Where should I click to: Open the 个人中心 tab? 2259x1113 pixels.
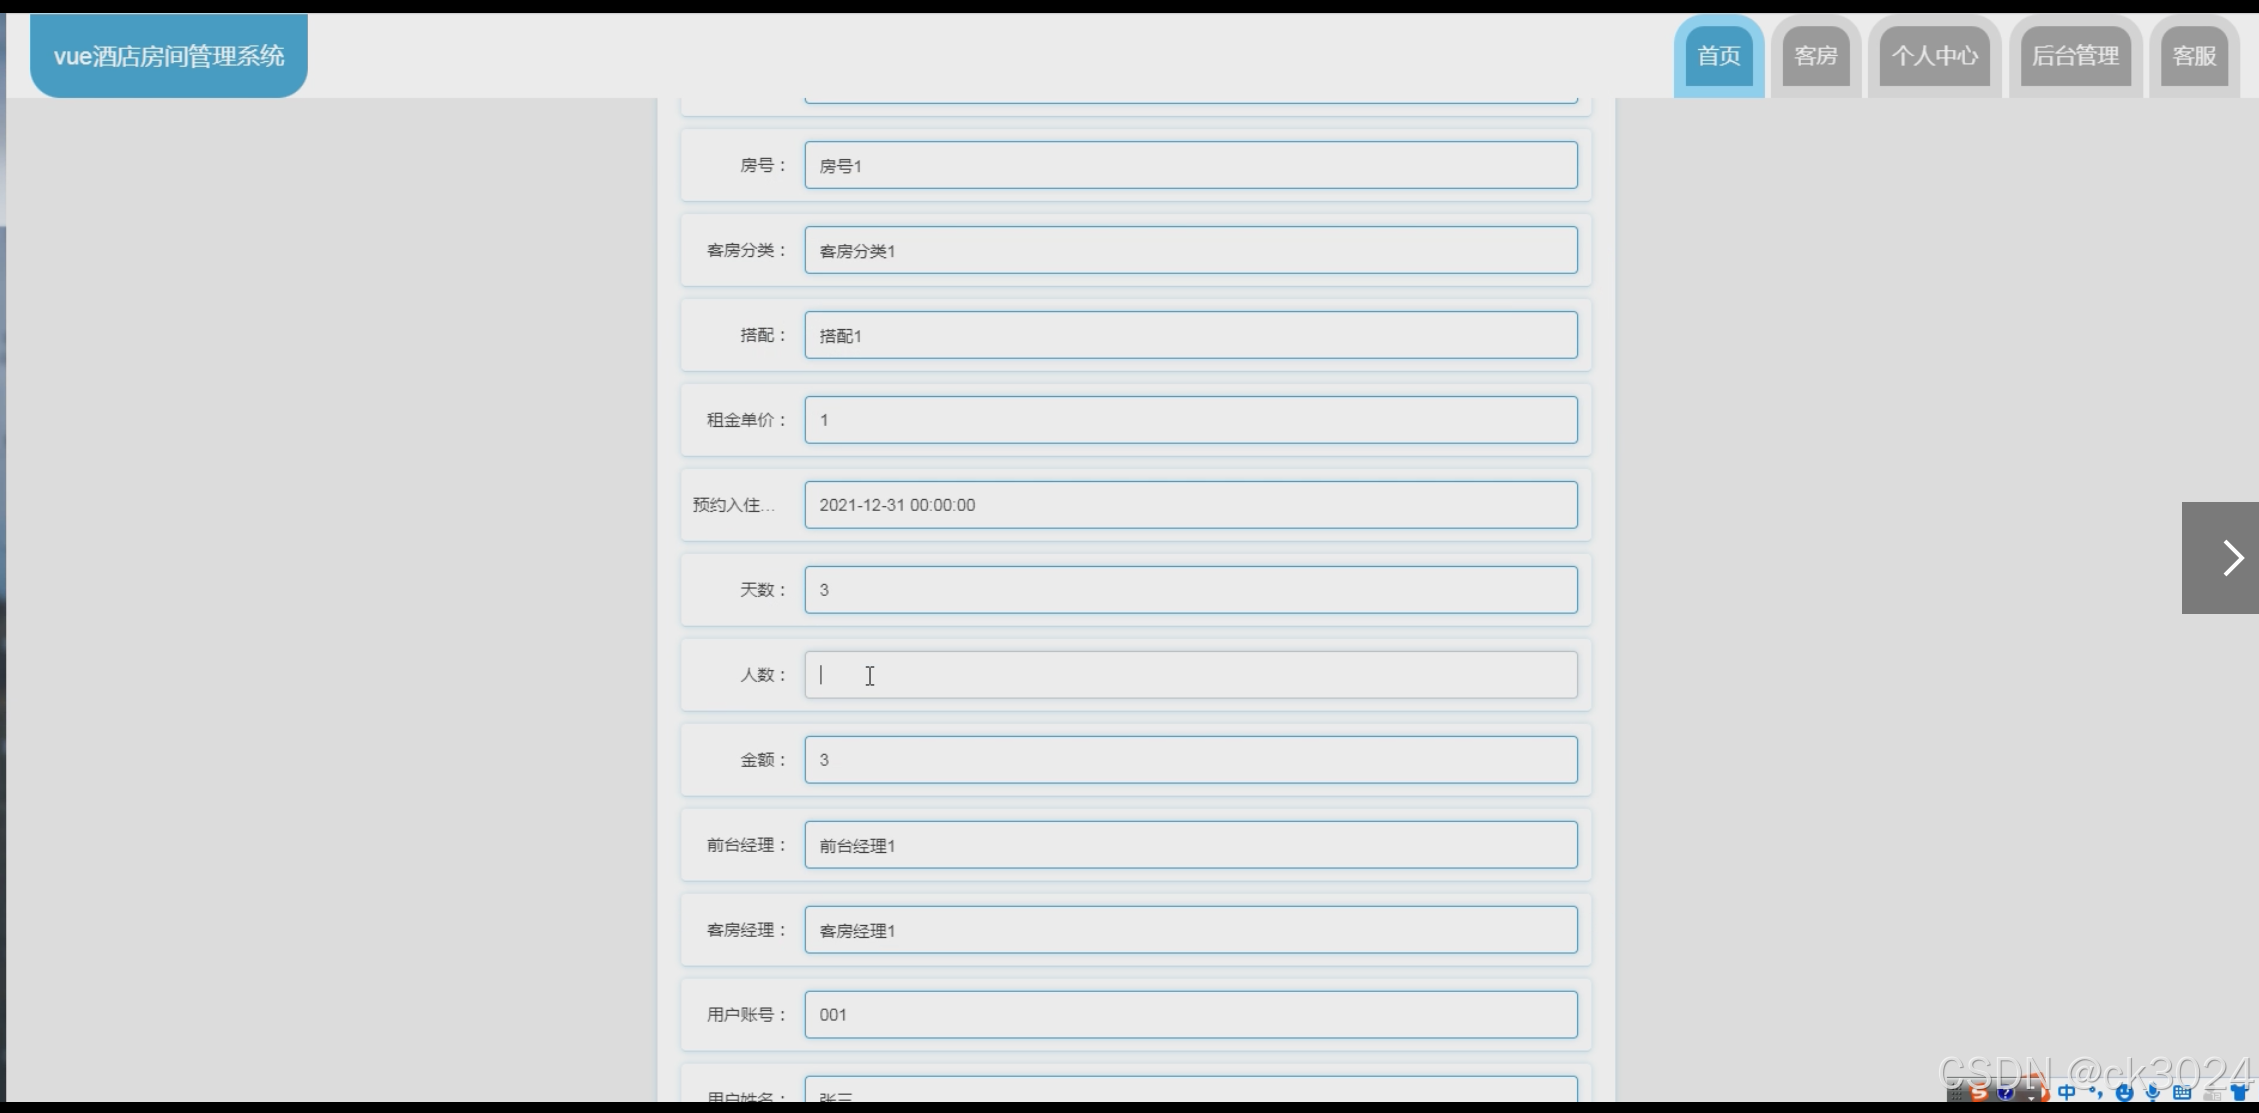point(1934,56)
